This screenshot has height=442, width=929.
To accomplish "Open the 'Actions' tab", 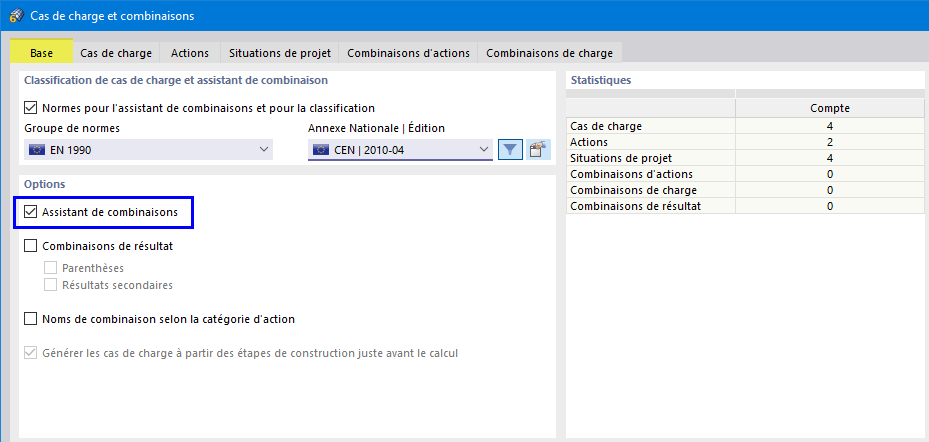I will pyautogui.click(x=190, y=53).
